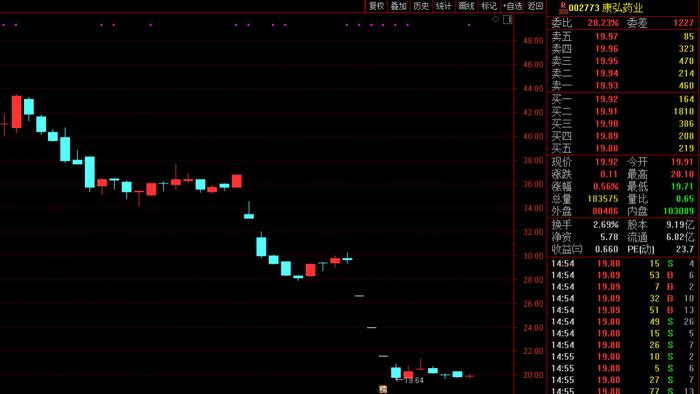Click the 14:54 trade row with 53 B
This screenshot has width=700, height=394.
(622, 275)
